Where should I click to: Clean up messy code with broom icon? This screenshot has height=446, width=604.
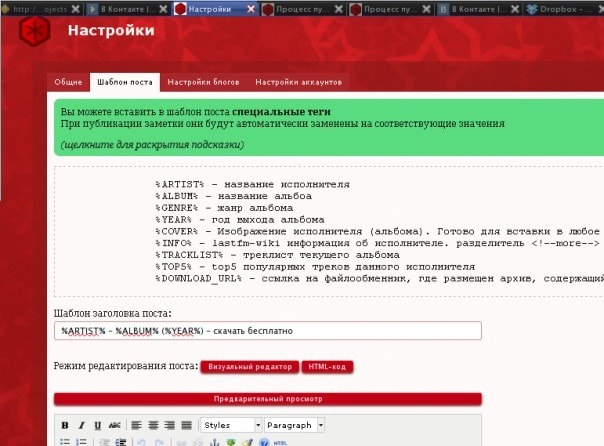(247, 442)
